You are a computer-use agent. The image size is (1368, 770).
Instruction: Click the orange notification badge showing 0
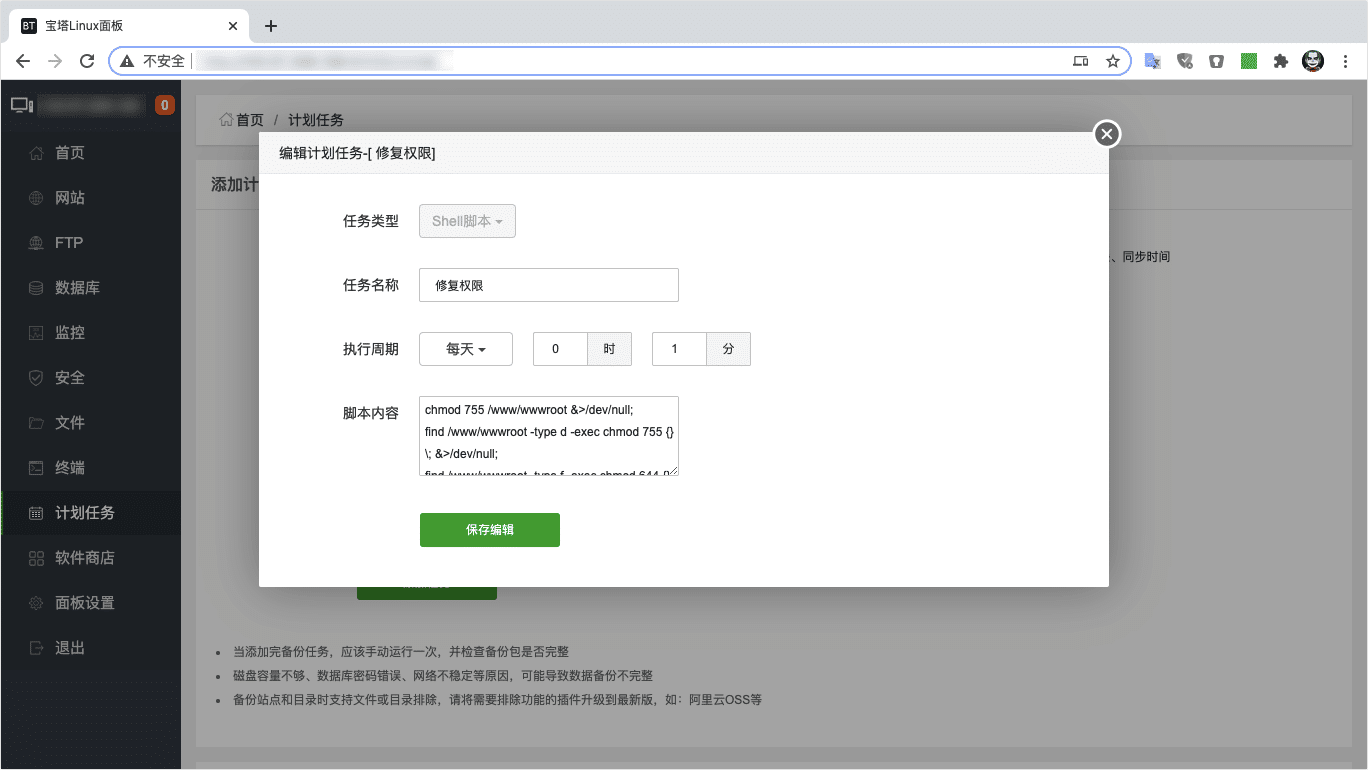click(x=165, y=104)
